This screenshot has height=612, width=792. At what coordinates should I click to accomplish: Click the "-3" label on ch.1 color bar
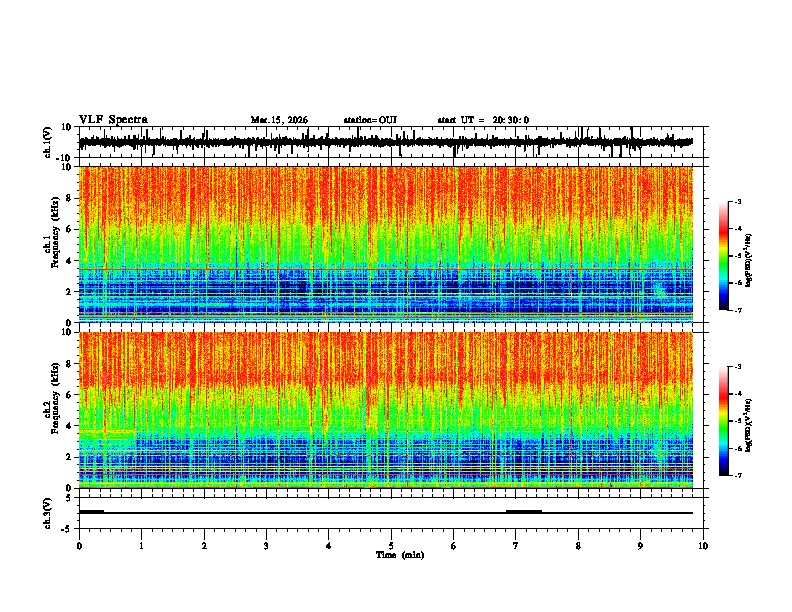coord(738,202)
